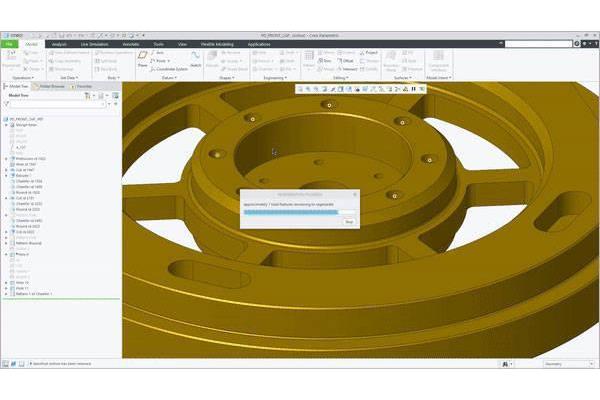Open the Geometry selection filter dropdown

[x=569, y=364]
